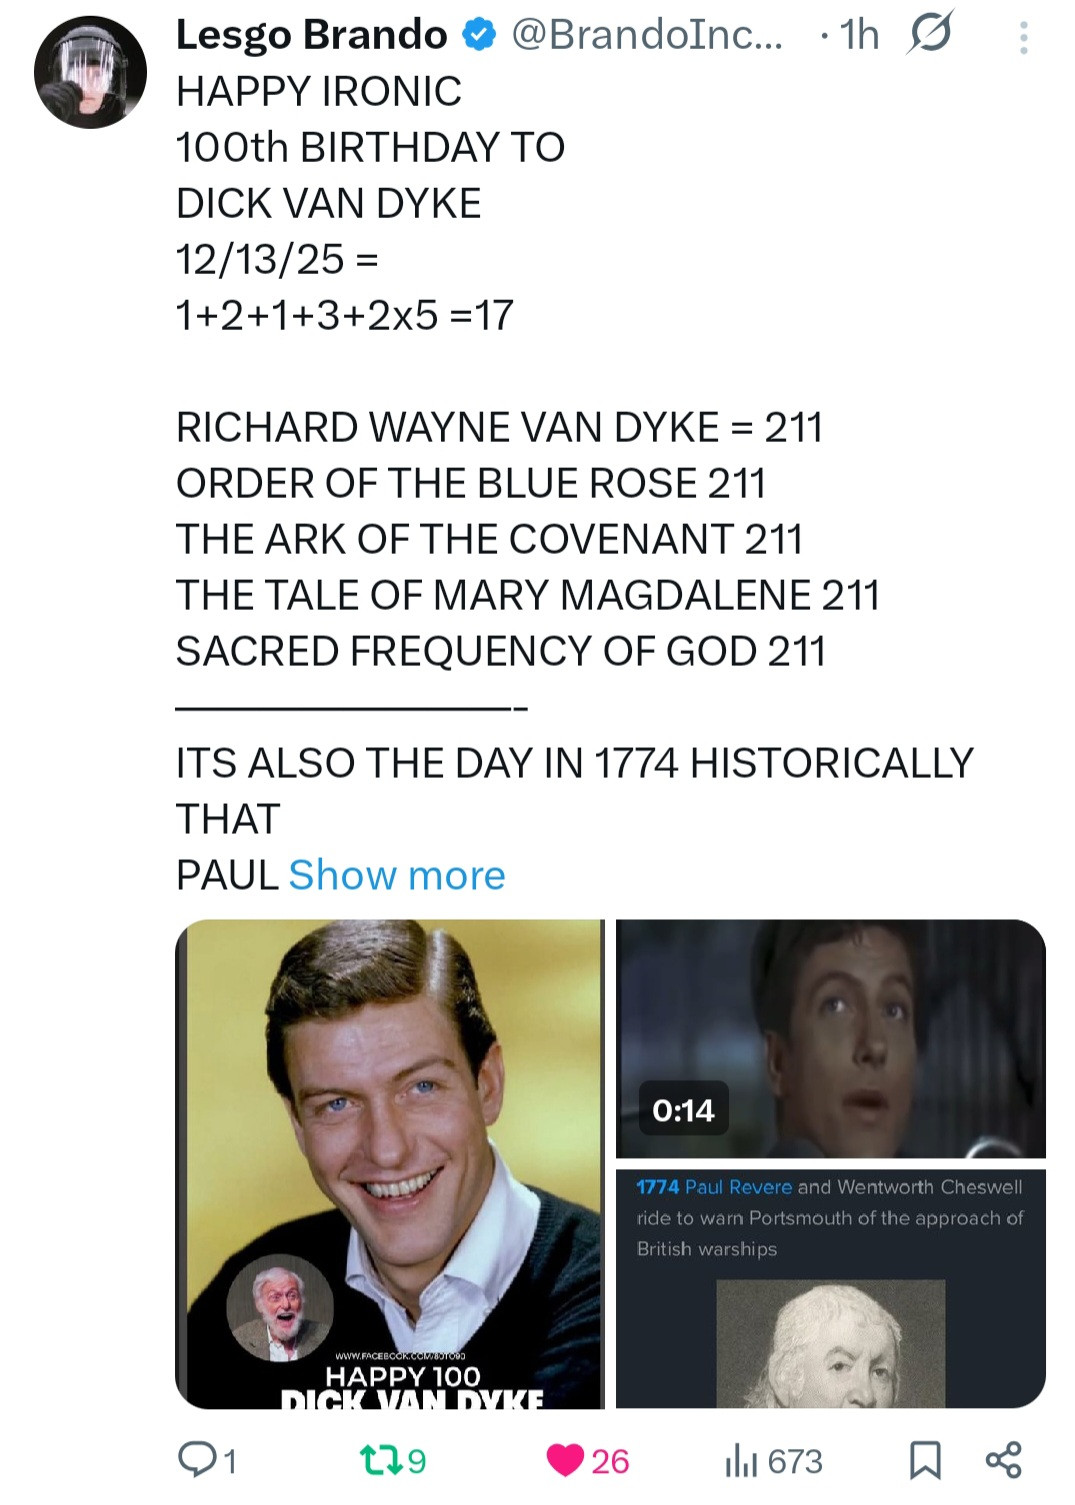The image size is (1075, 1505).
Task: Click the 1h timestamp
Action: click(x=860, y=35)
